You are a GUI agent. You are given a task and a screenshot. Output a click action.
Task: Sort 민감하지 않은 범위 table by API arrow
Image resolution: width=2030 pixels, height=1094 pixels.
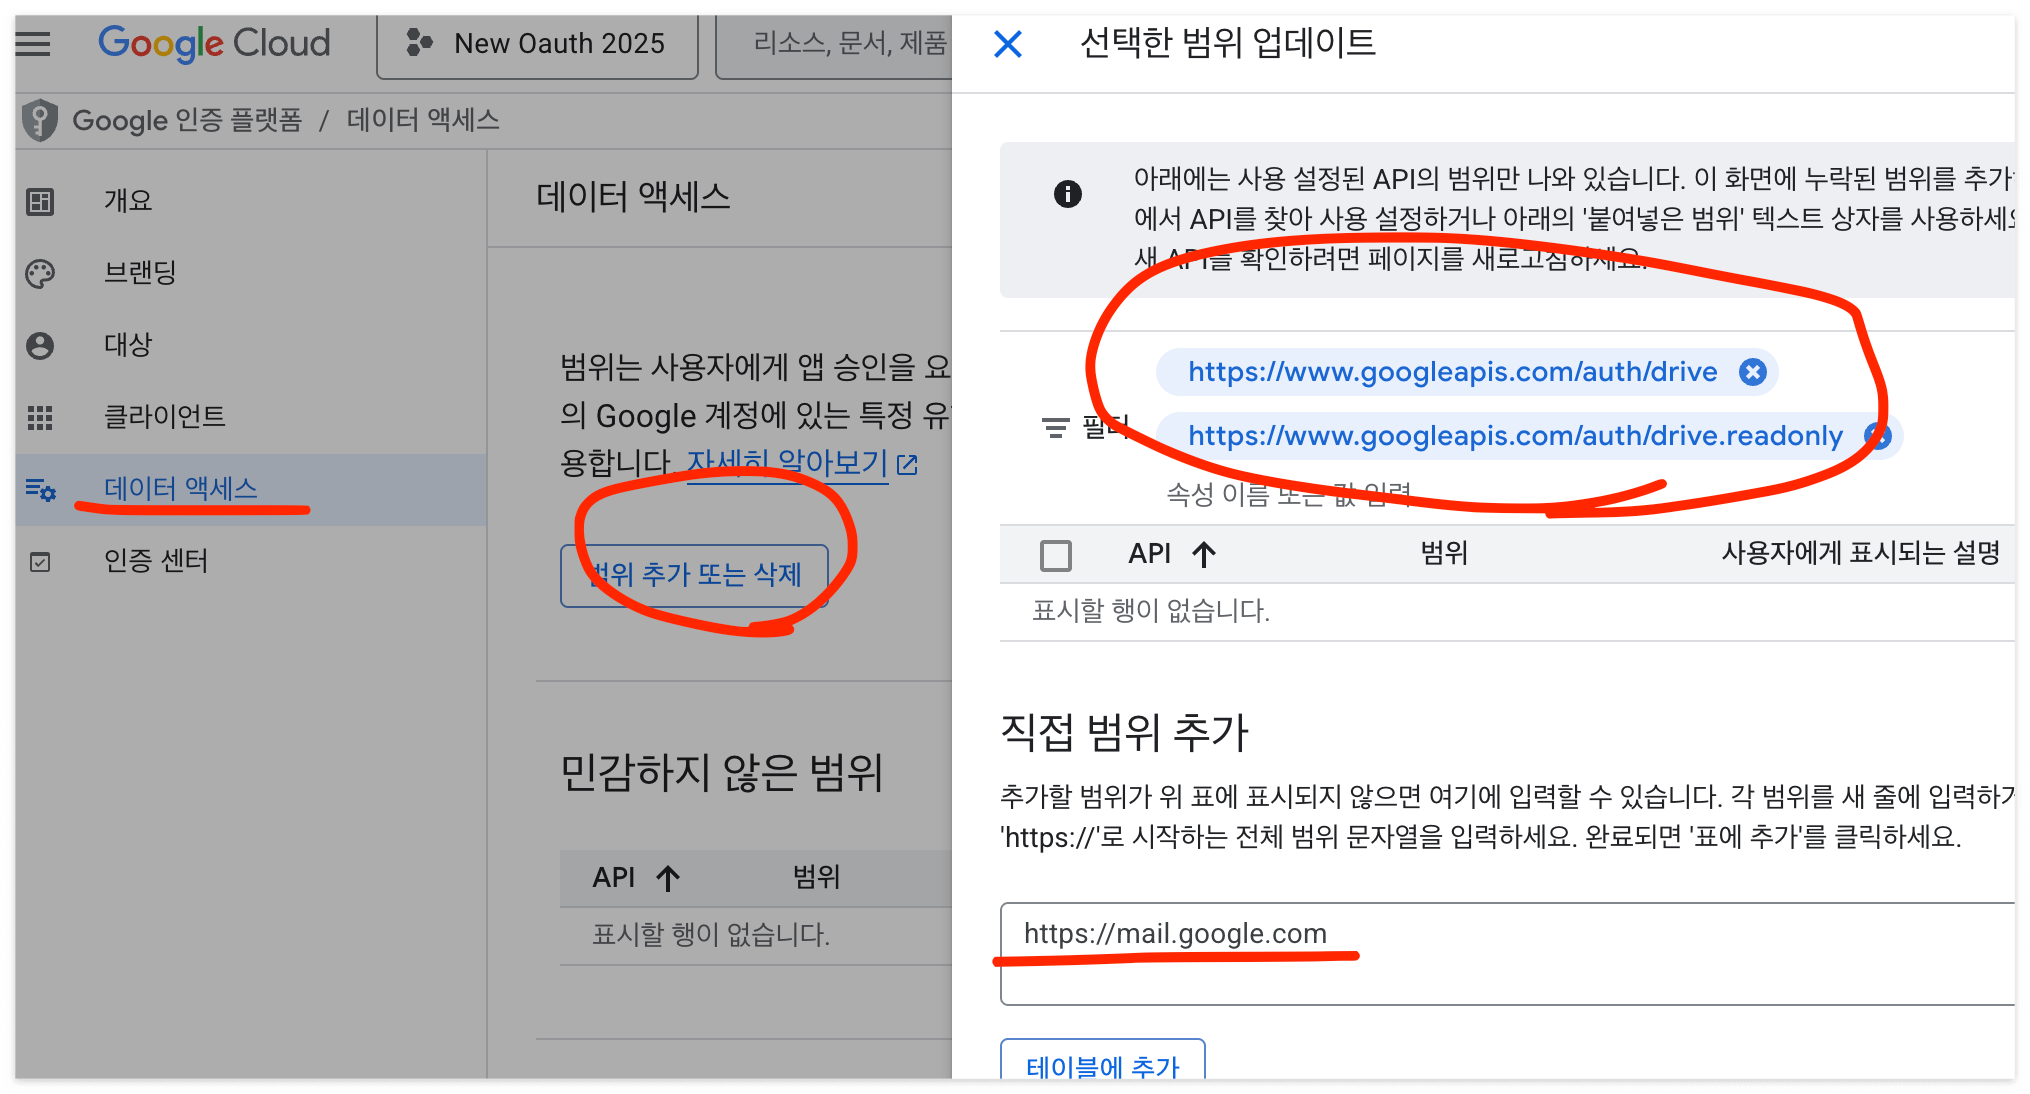[668, 878]
